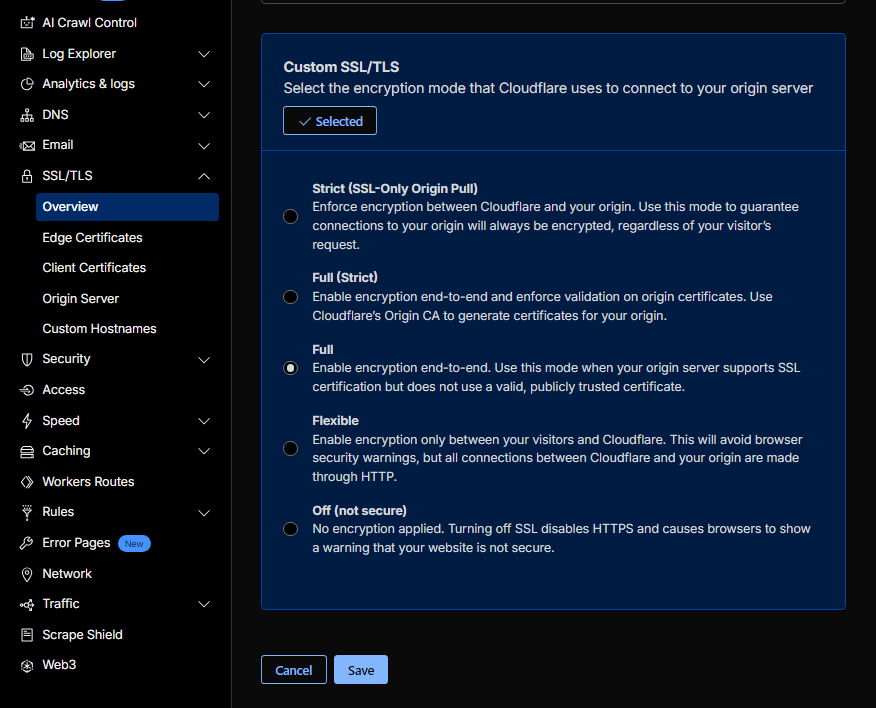Expand the Caching section
This screenshot has width=876, height=708.
tap(204, 451)
